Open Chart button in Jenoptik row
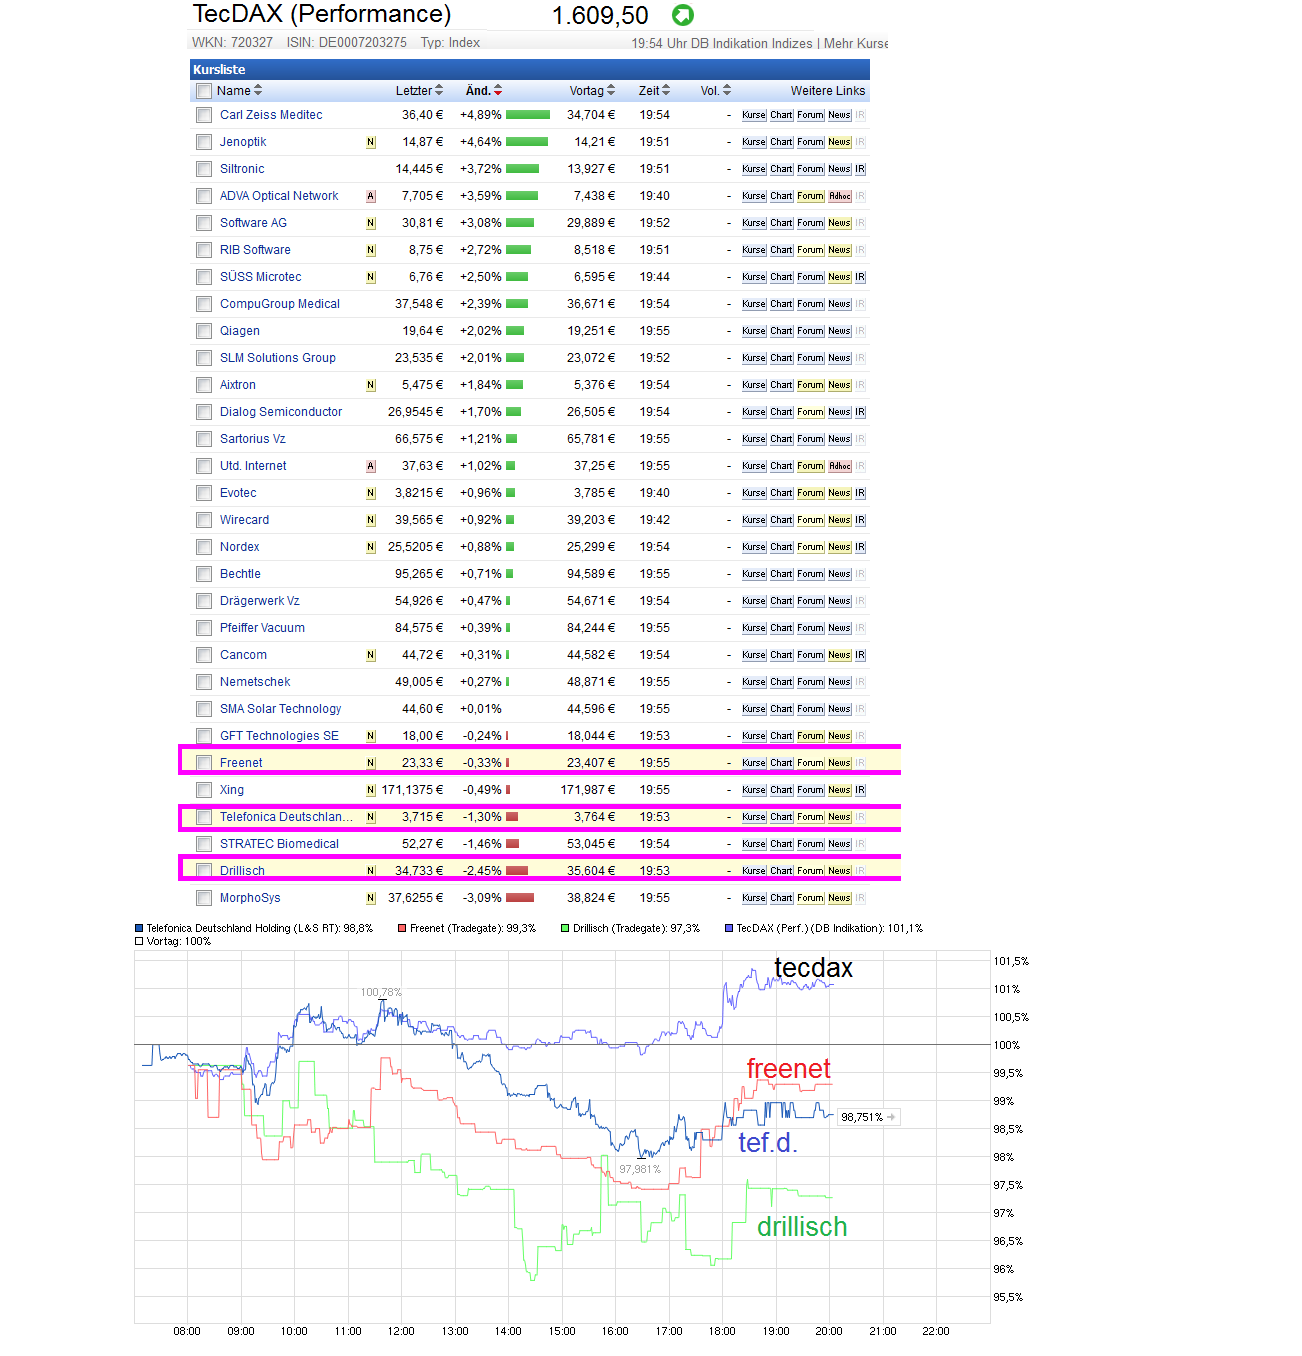1302x1356 pixels. coord(782,142)
